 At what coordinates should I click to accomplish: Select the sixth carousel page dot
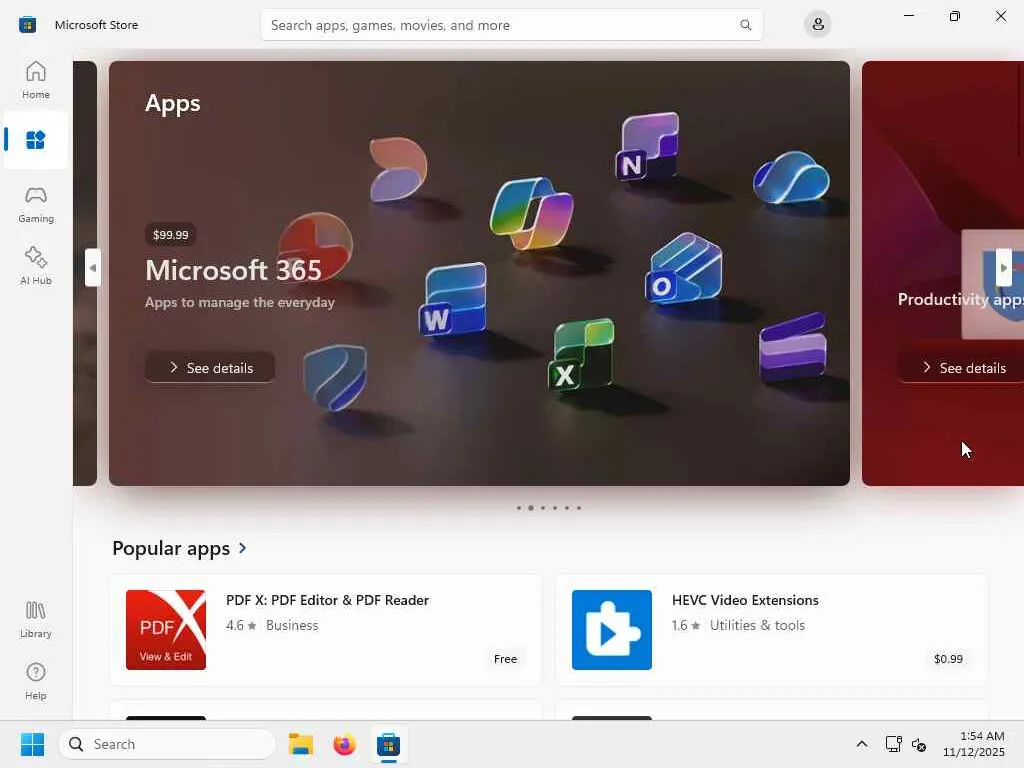click(x=579, y=507)
